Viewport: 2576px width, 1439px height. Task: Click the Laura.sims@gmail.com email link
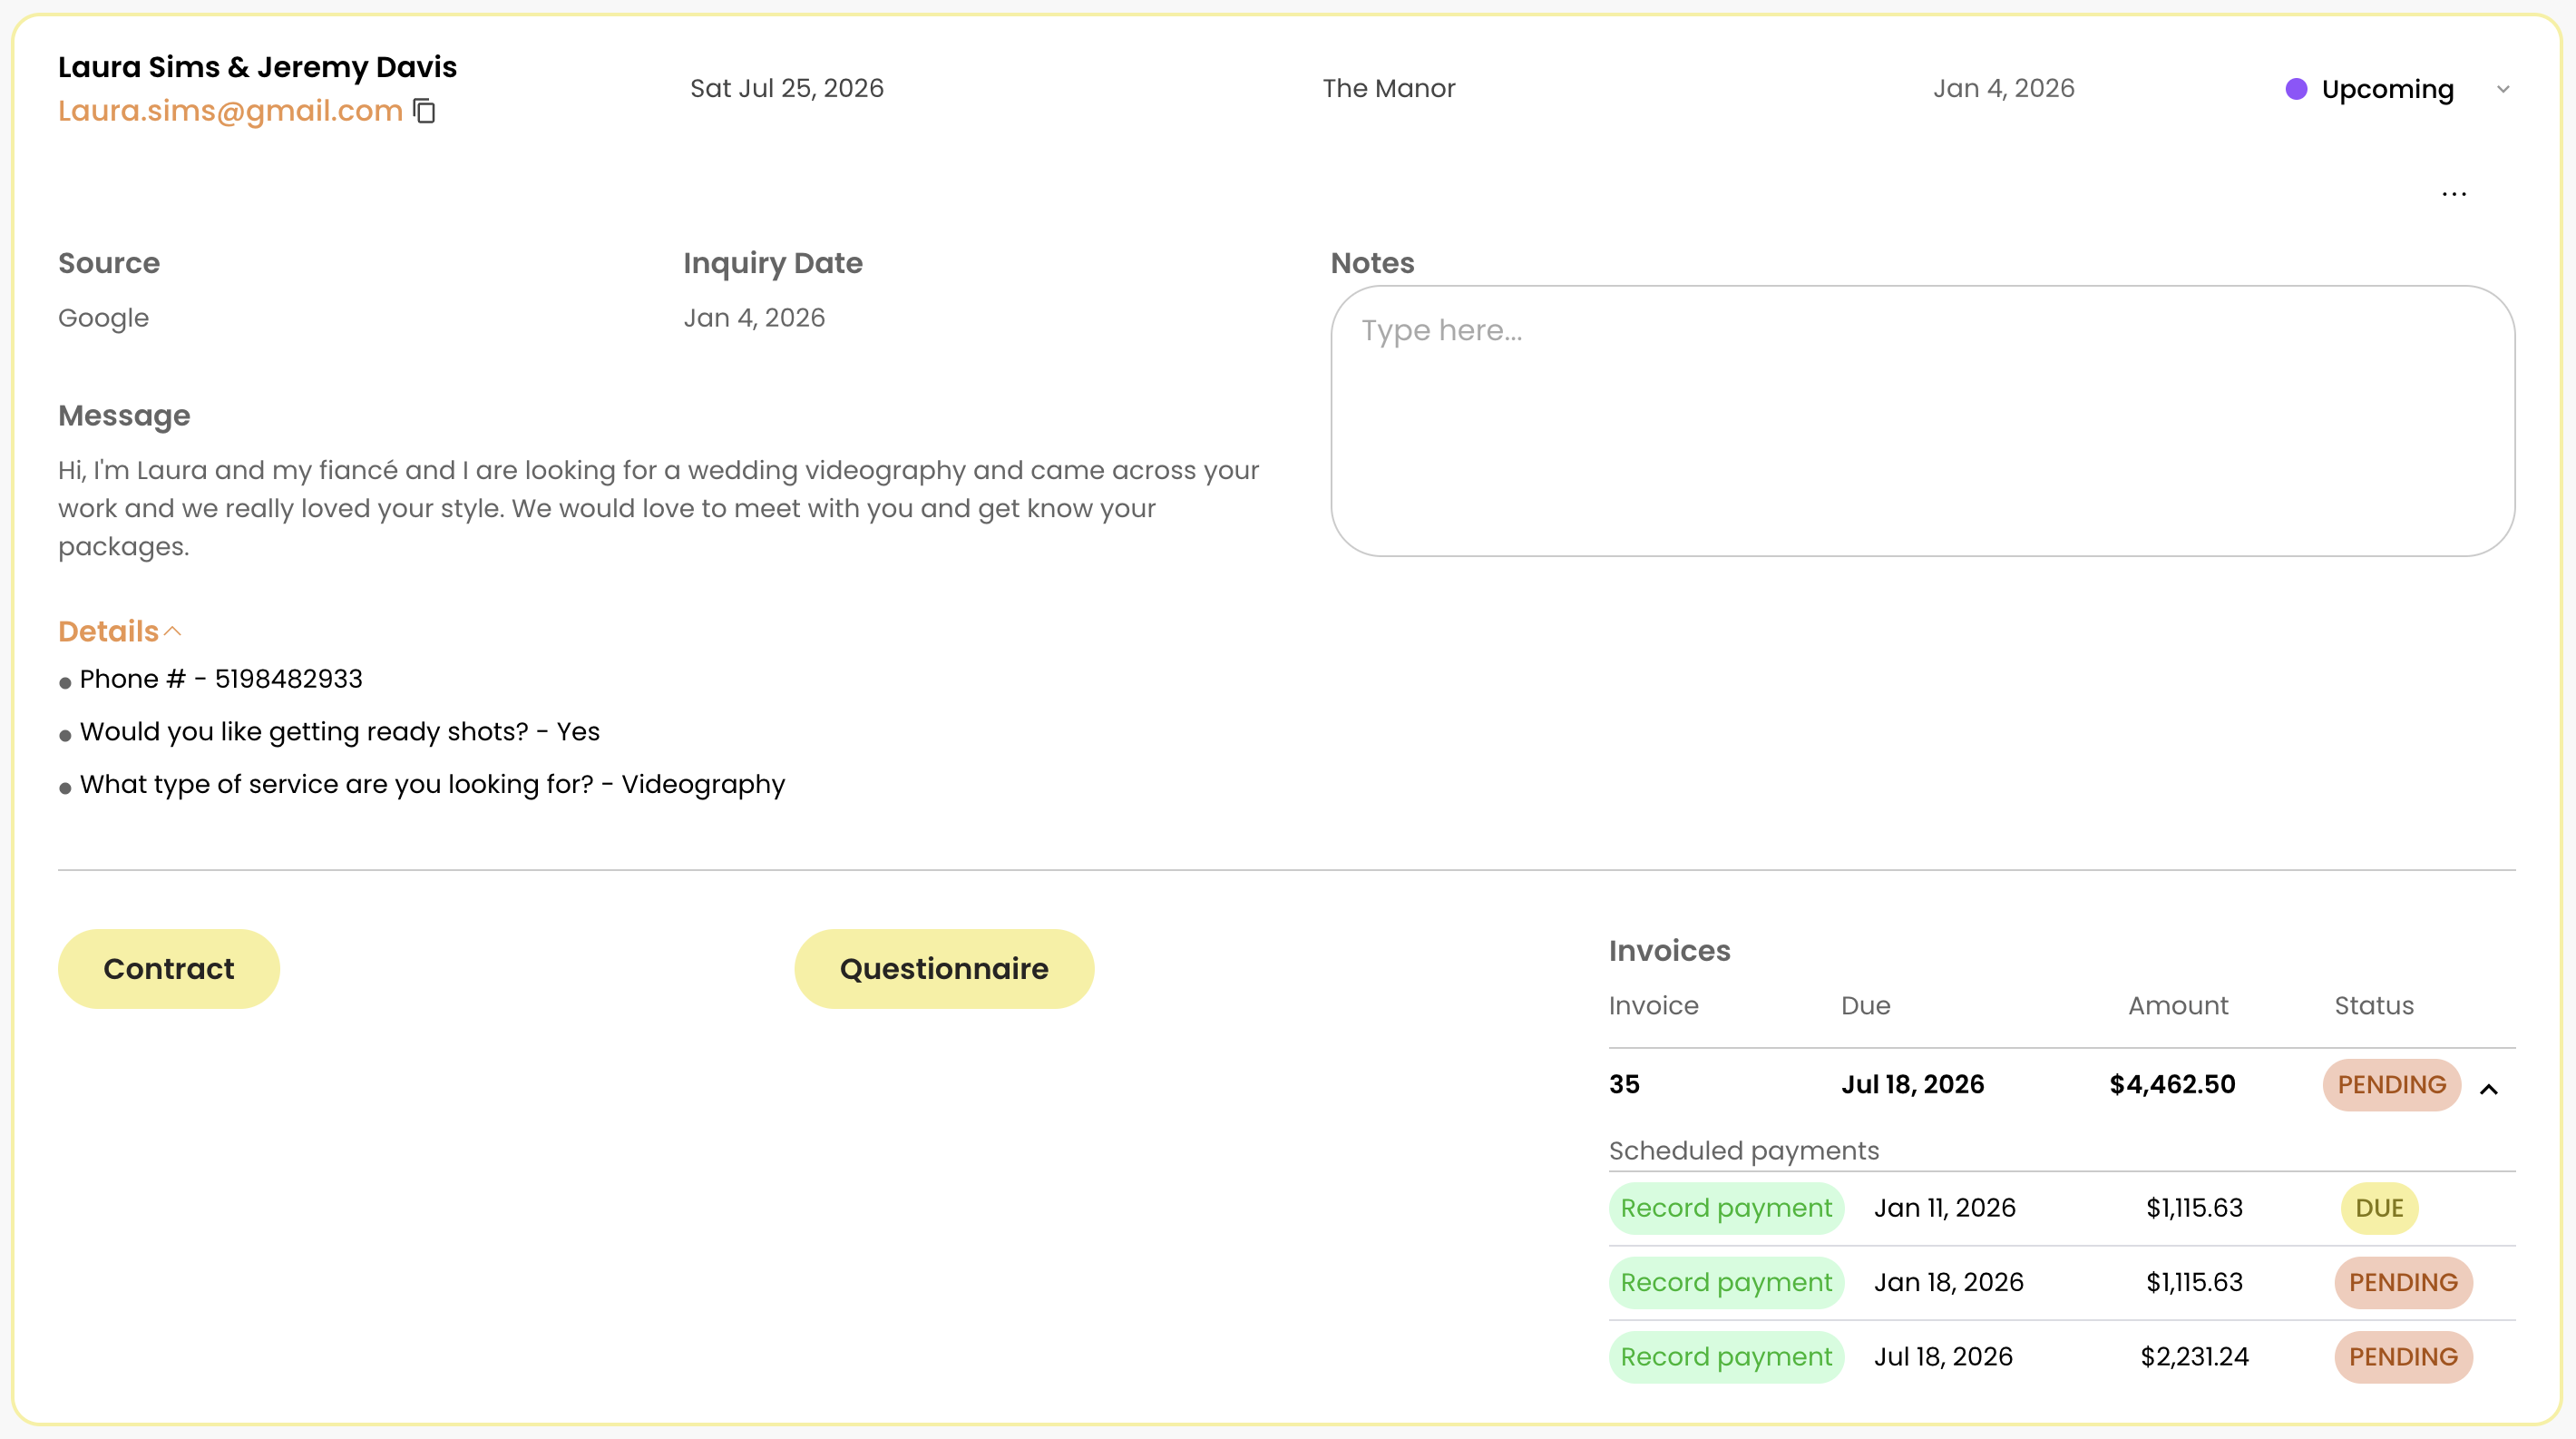pos(230,111)
